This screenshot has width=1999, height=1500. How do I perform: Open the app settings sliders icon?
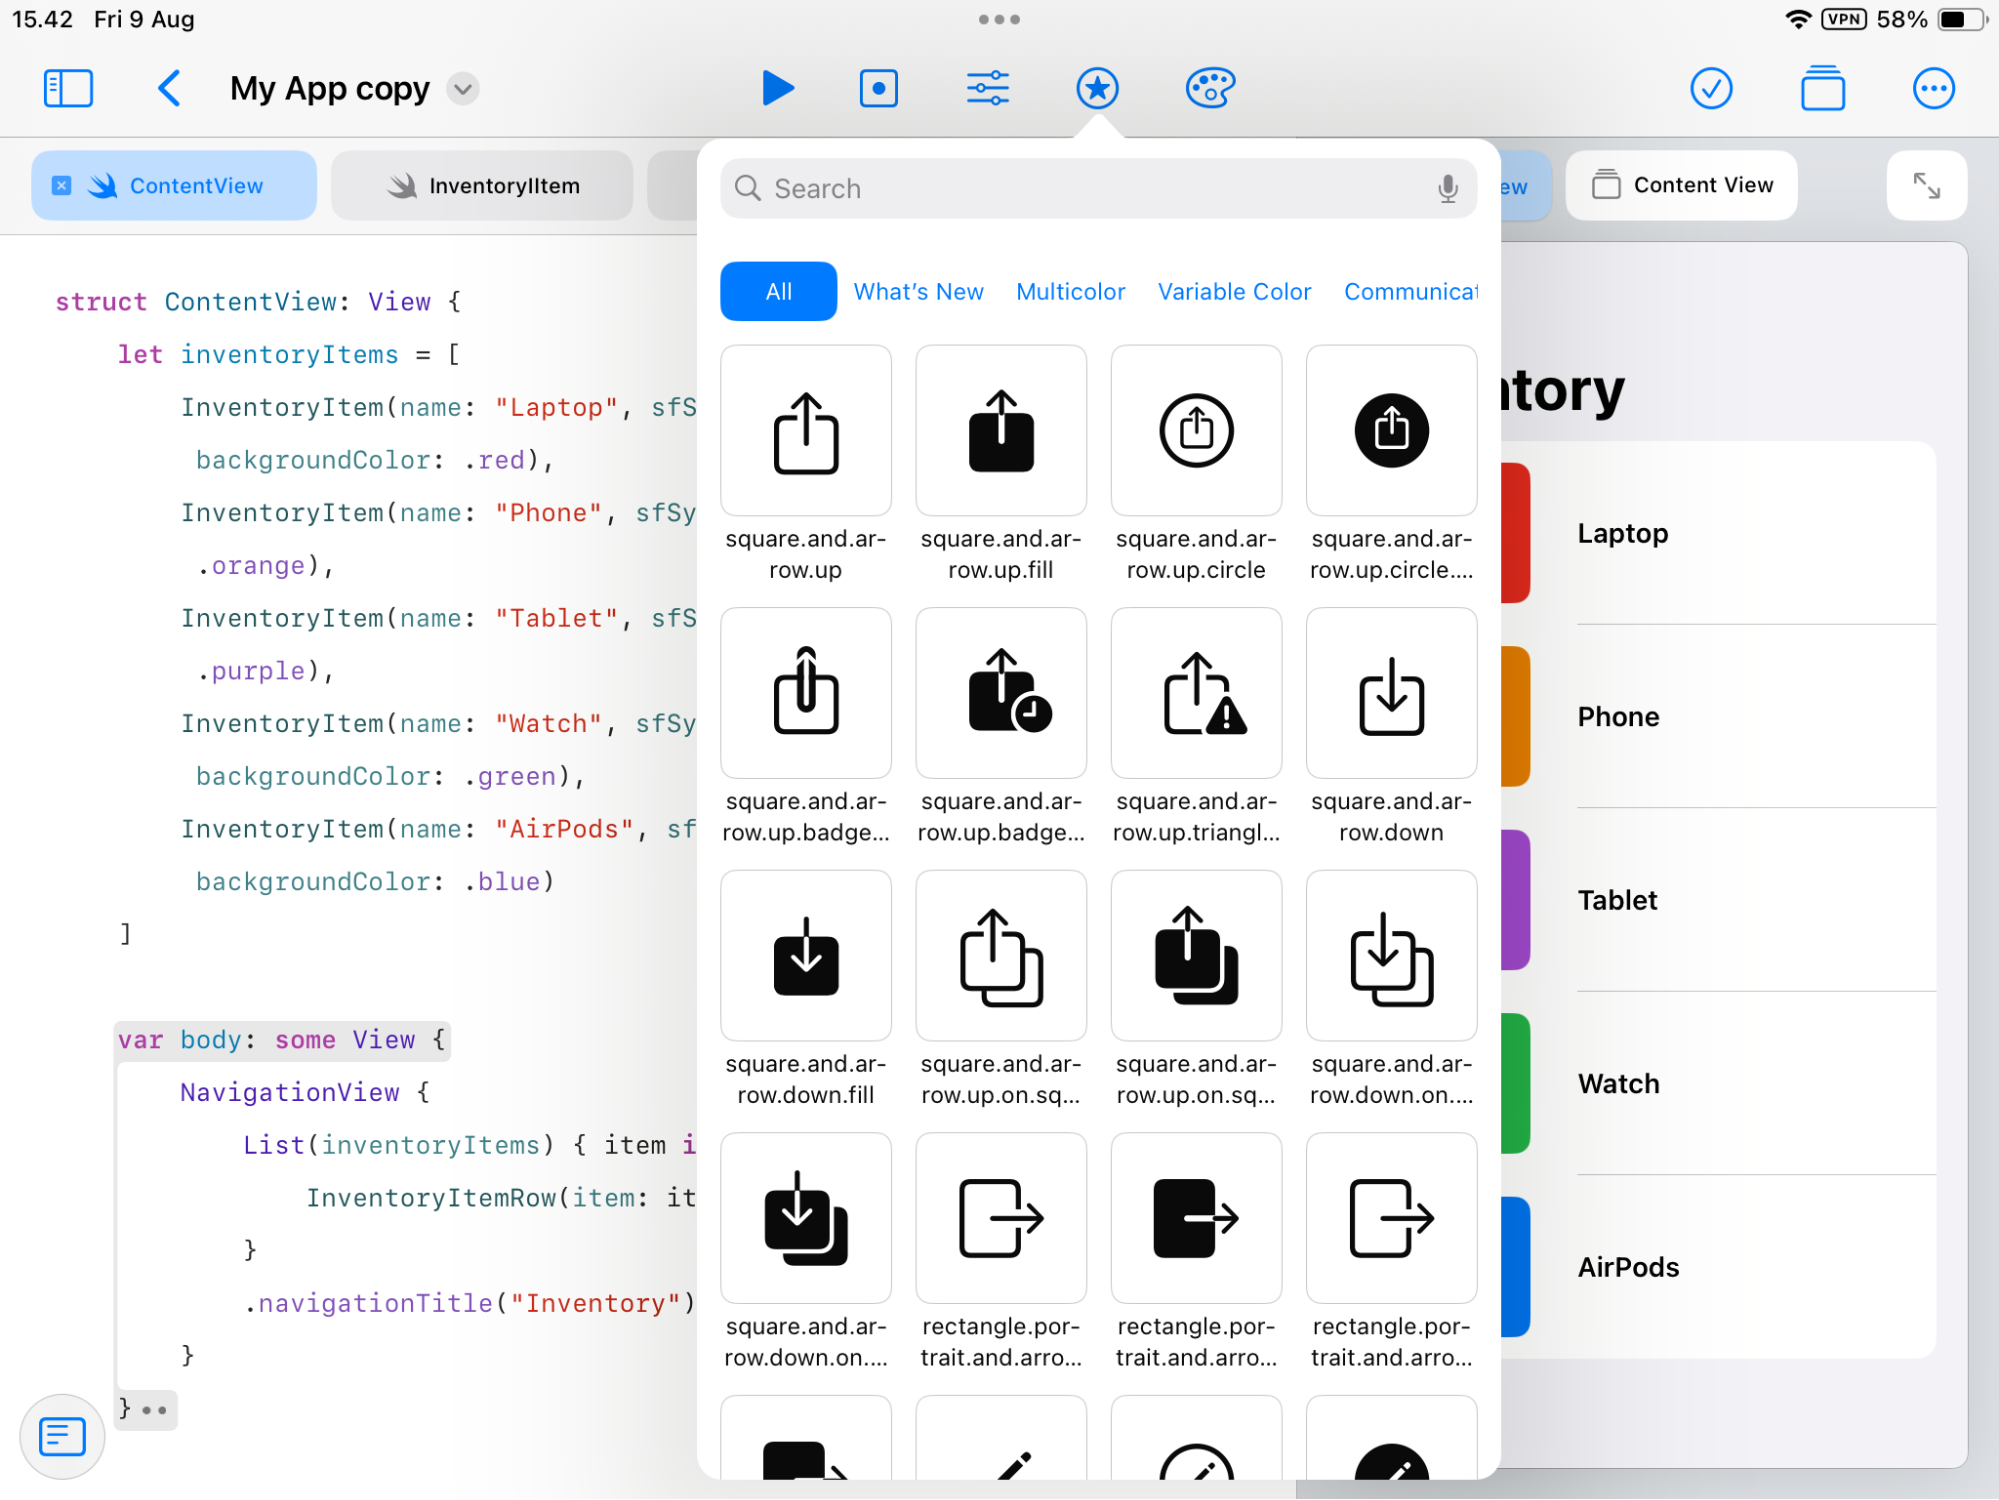pyautogui.click(x=988, y=88)
